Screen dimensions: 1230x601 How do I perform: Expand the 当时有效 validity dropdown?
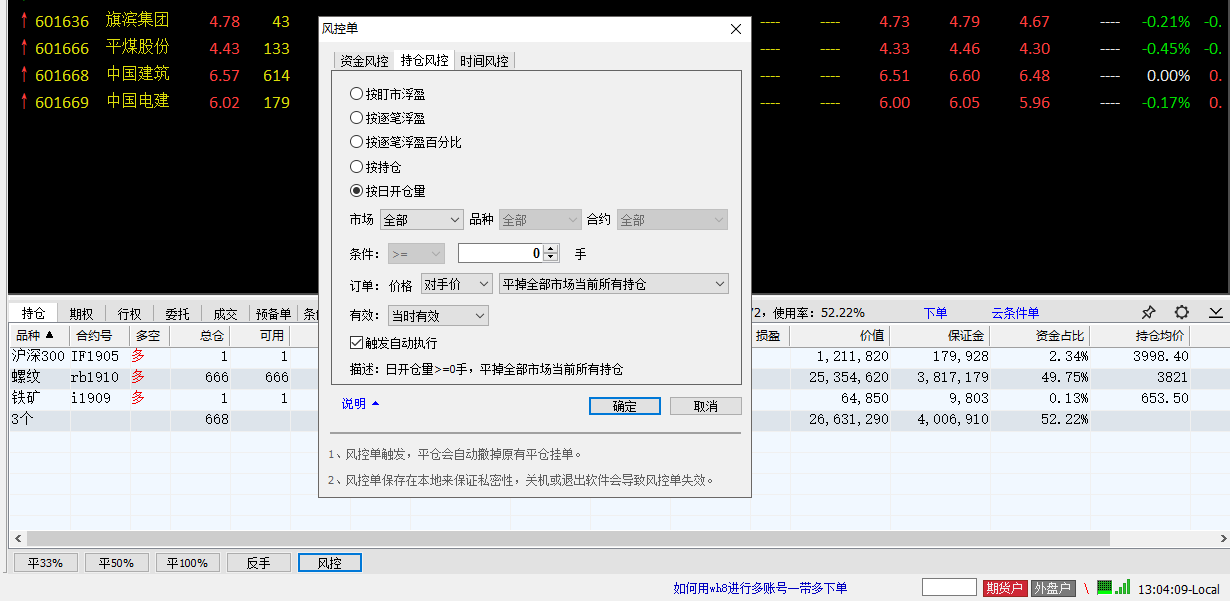coord(437,316)
